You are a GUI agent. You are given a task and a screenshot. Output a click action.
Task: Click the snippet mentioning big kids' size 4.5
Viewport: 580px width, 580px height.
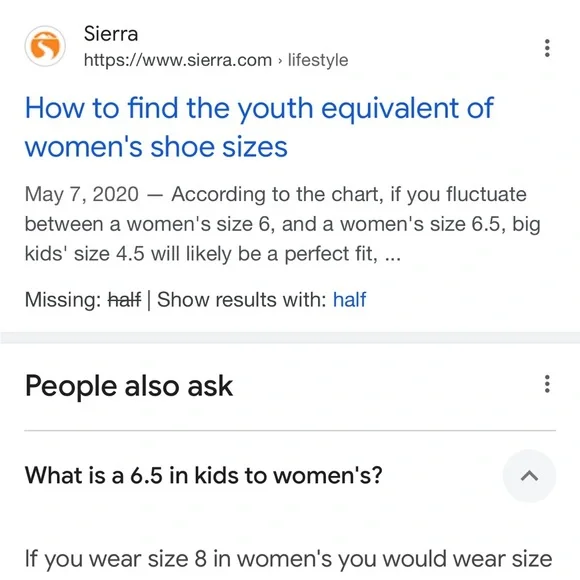pyautogui.click(x=213, y=254)
